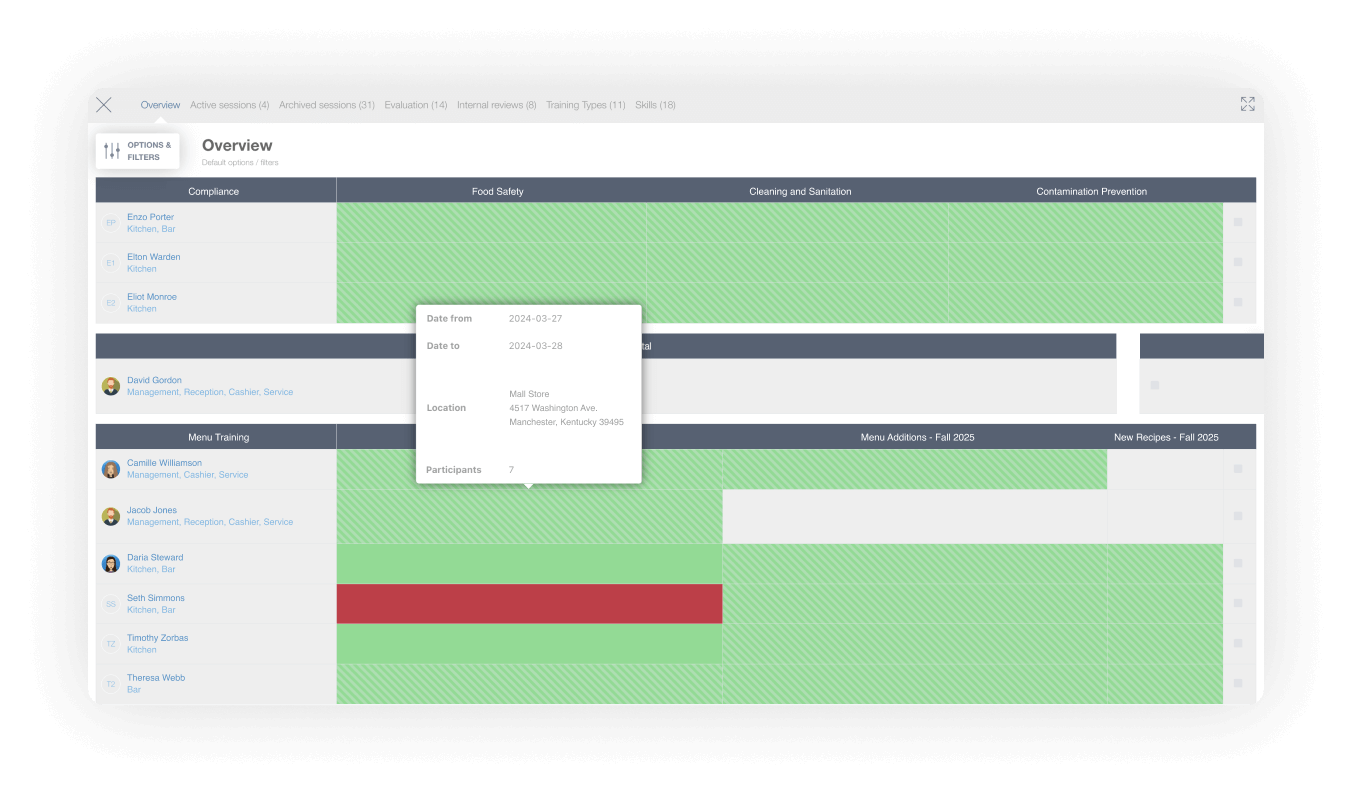The image size is (1352, 794).
Task: Click Daria Steward's solid green training cell
Action: [x=529, y=563]
